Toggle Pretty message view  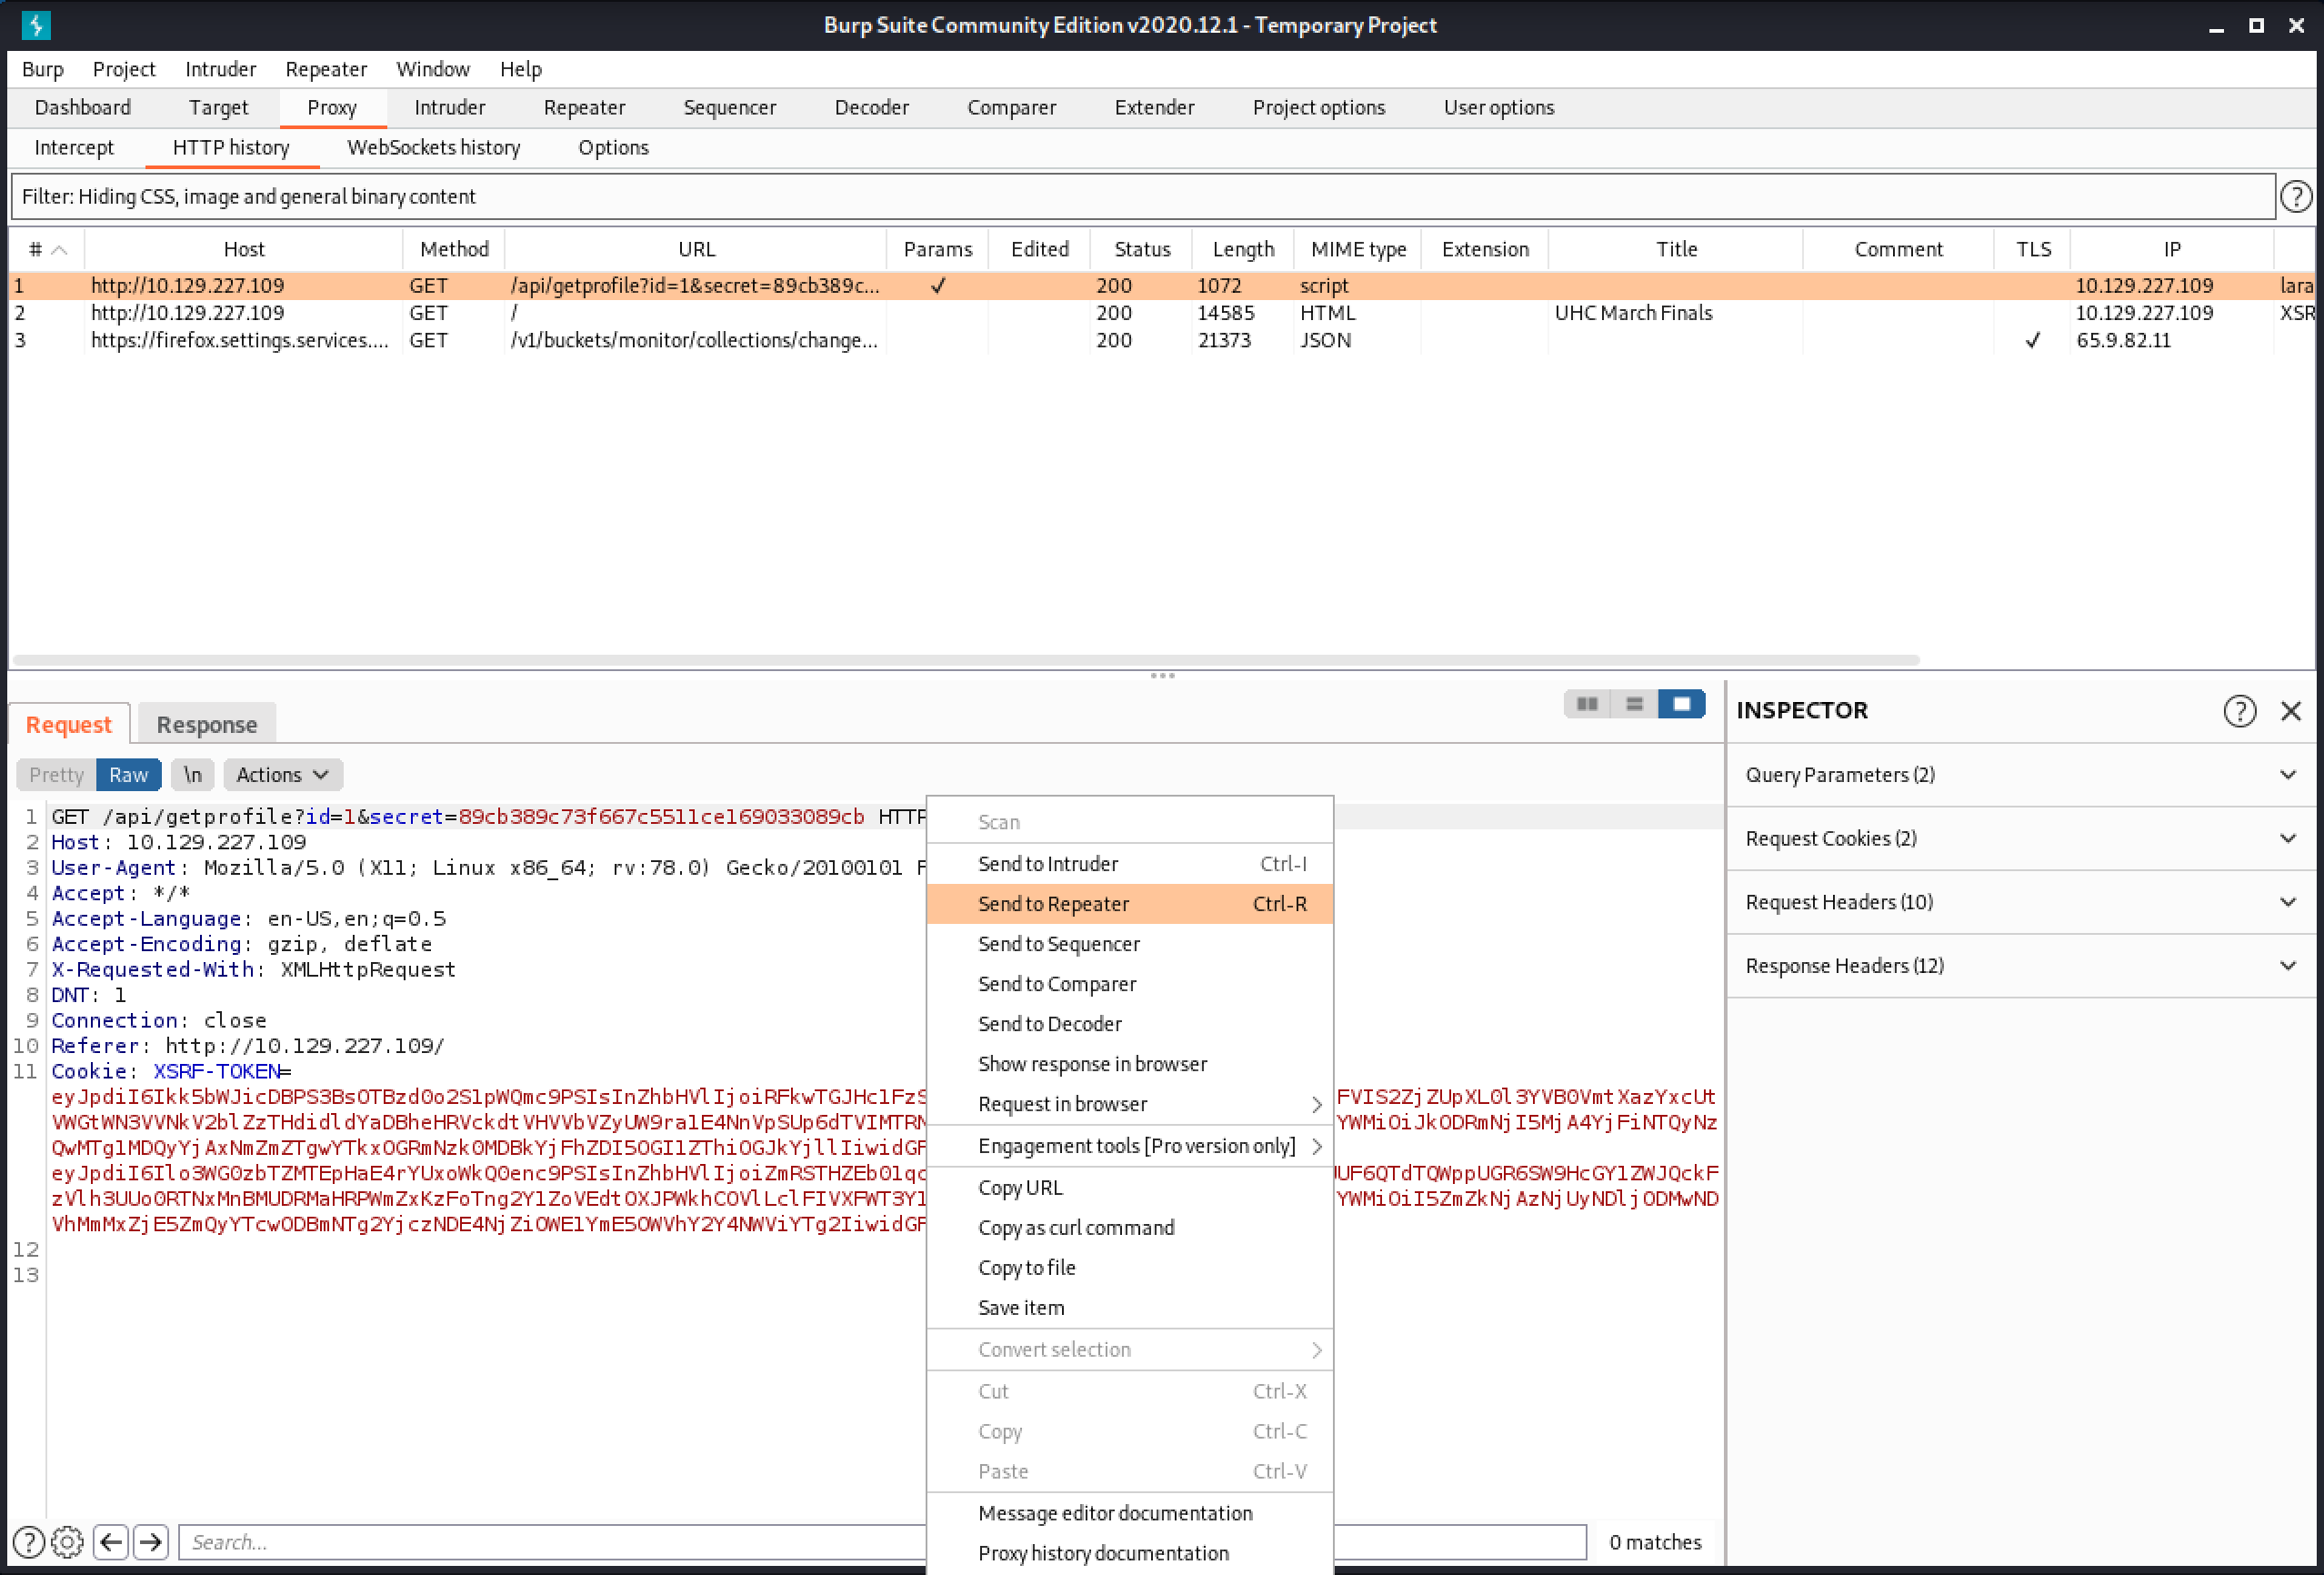click(56, 774)
